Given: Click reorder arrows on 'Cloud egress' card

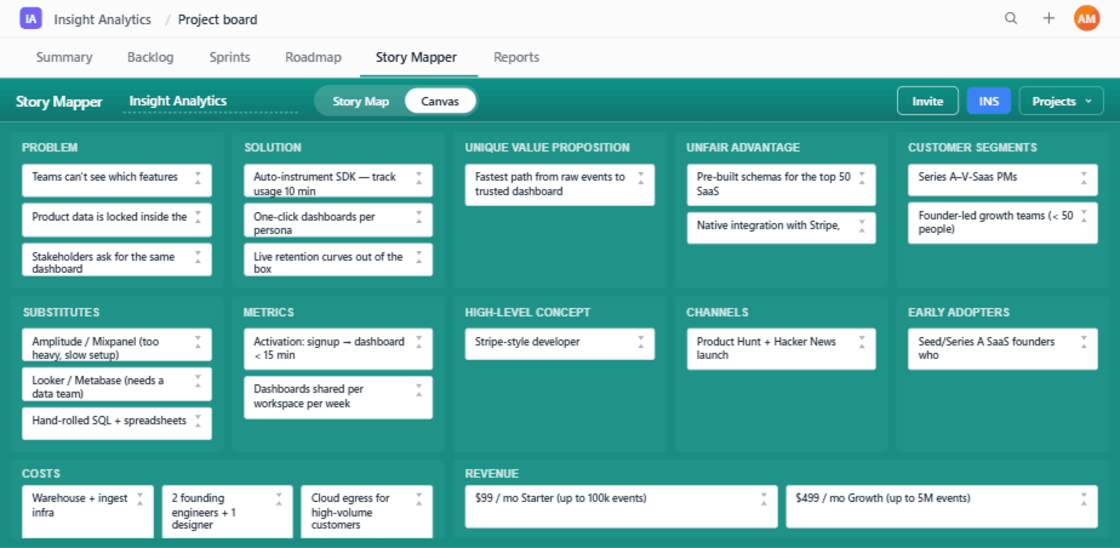Looking at the screenshot, I should 419,499.
